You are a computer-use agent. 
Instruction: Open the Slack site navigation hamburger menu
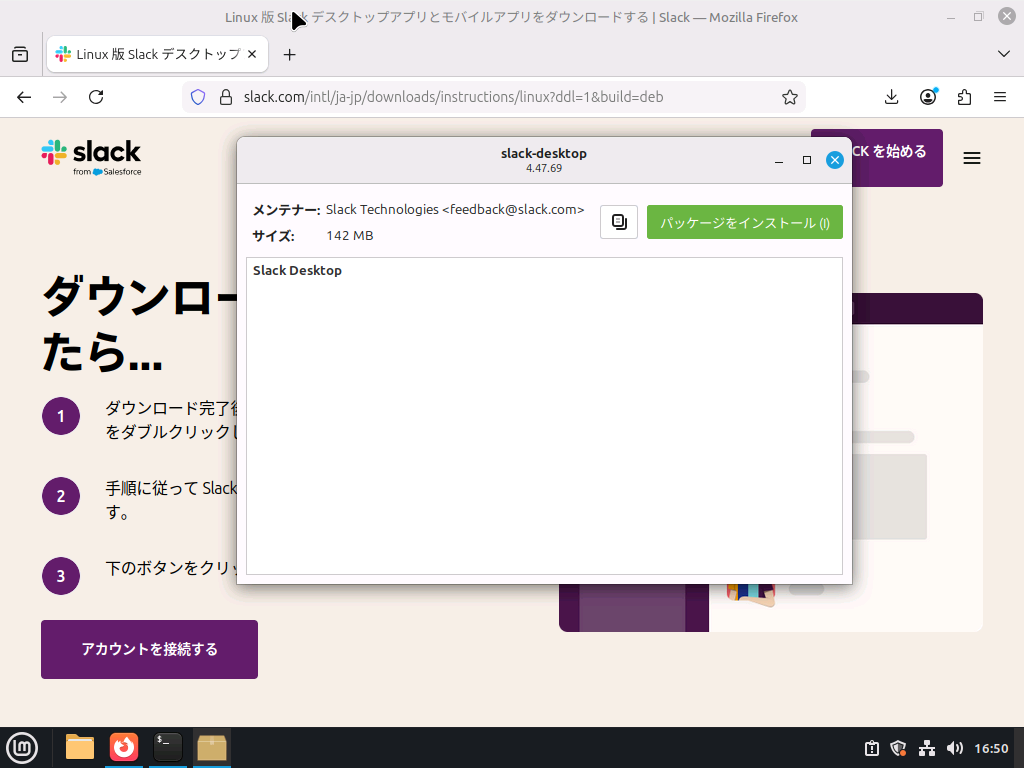point(971,157)
